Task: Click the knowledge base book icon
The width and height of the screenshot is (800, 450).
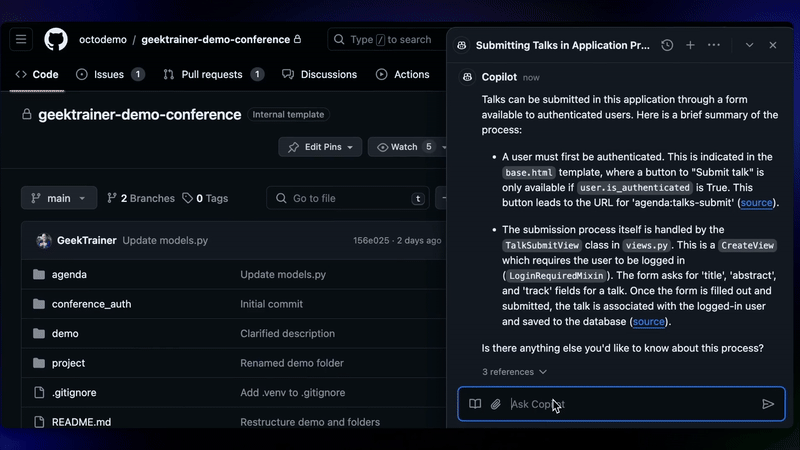Action: coord(475,404)
